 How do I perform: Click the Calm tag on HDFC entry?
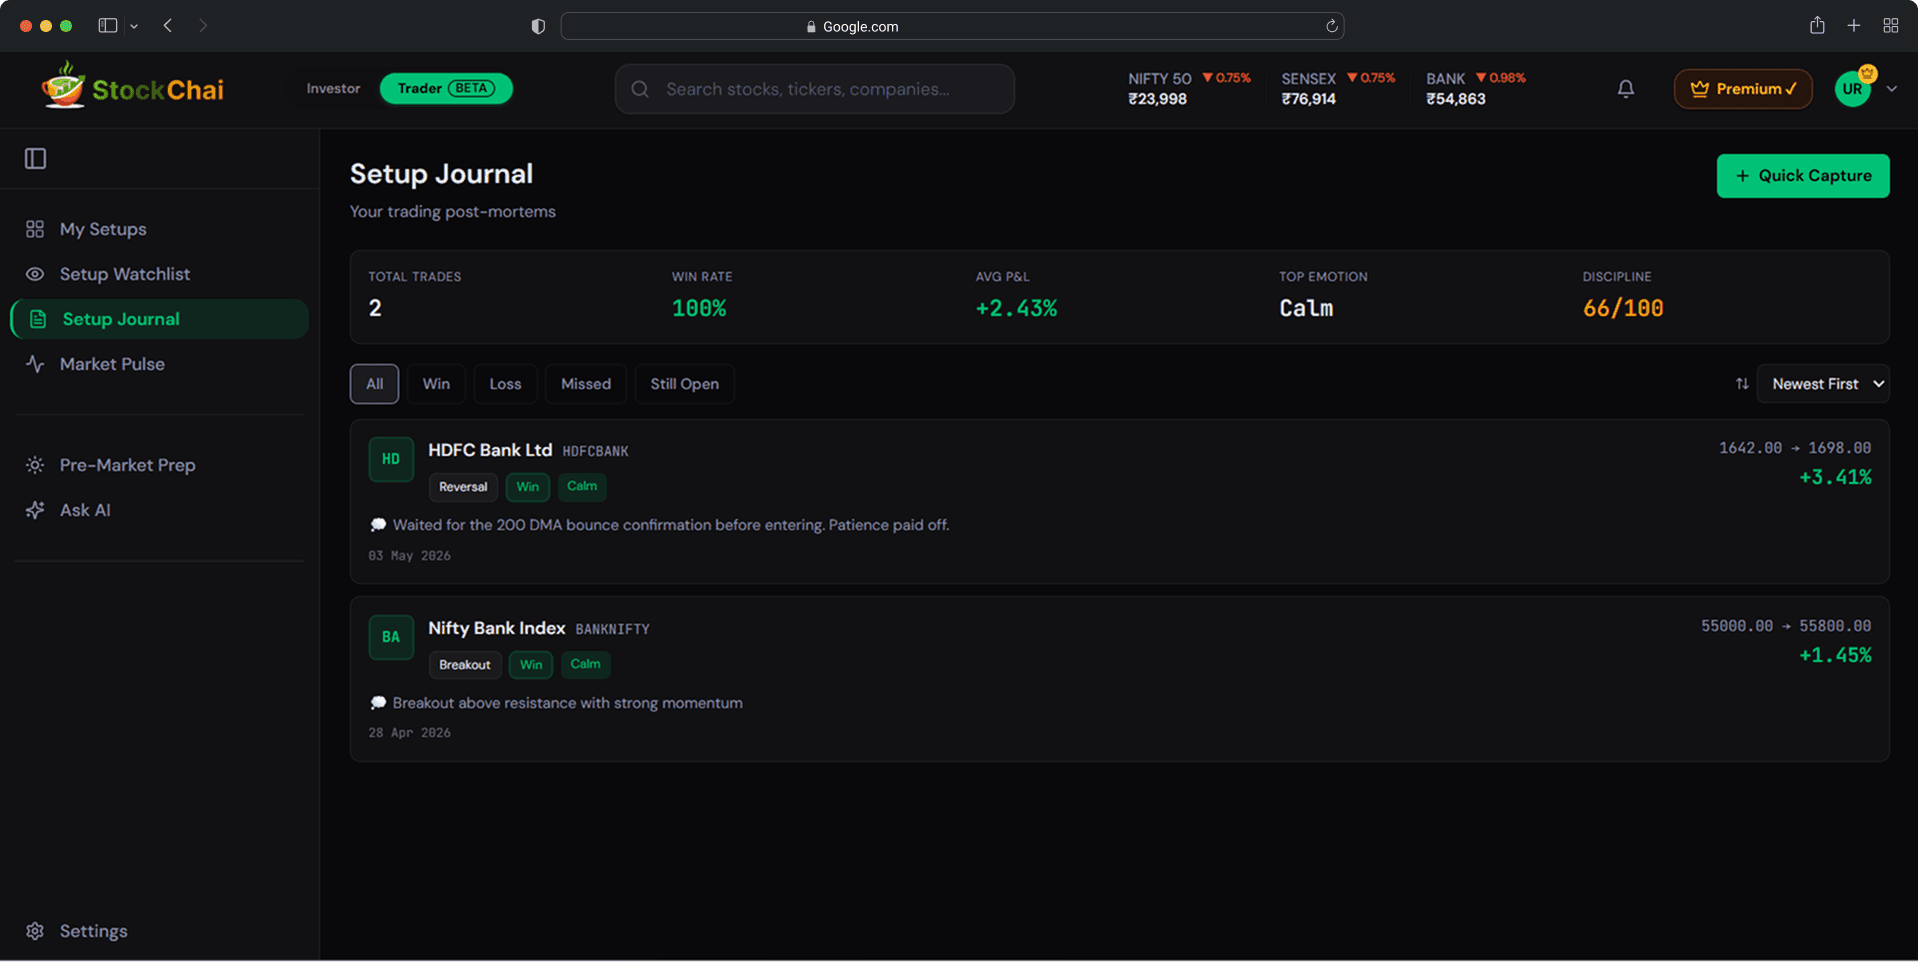(582, 486)
